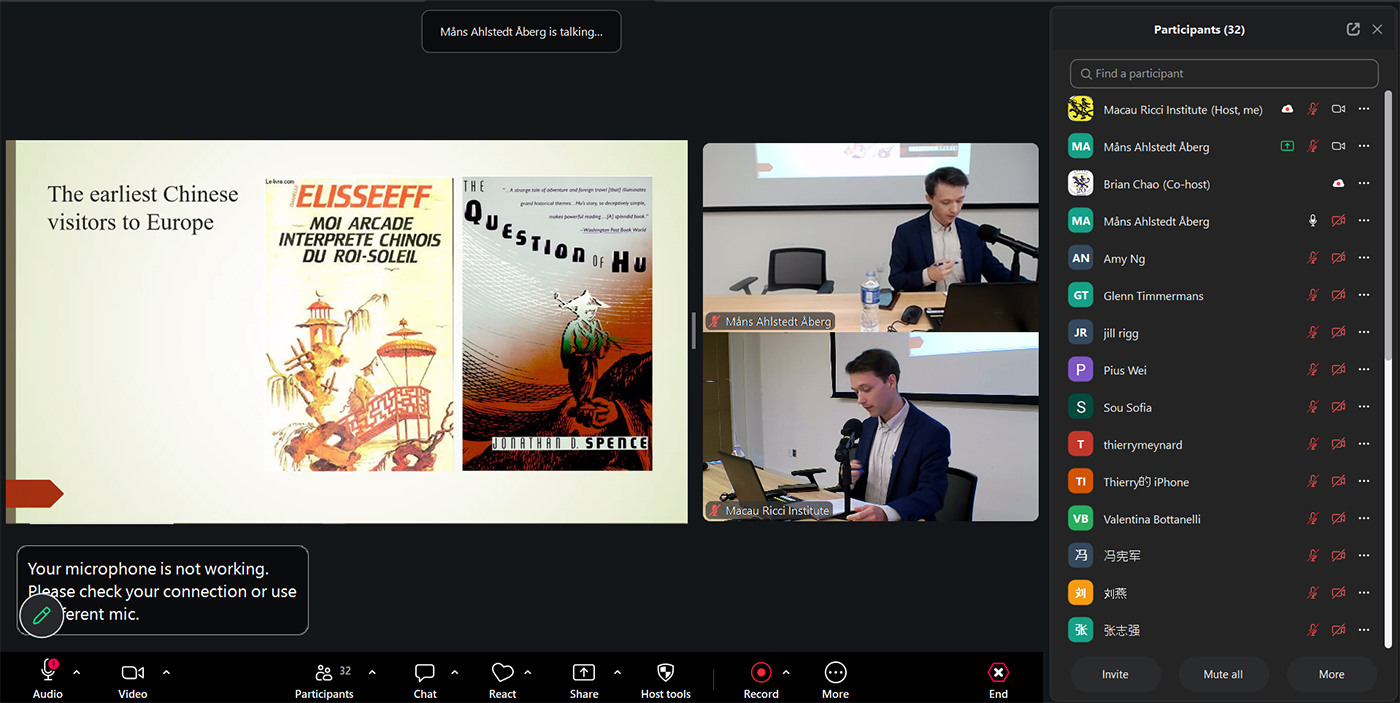The height and width of the screenshot is (703, 1400).
Task: Toggle the muted mic for 张志强
Action: coord(1313,630)
